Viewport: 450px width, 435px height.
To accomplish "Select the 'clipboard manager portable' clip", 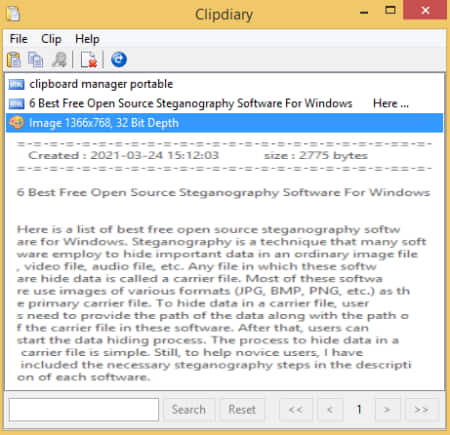I will click(225, 84).
